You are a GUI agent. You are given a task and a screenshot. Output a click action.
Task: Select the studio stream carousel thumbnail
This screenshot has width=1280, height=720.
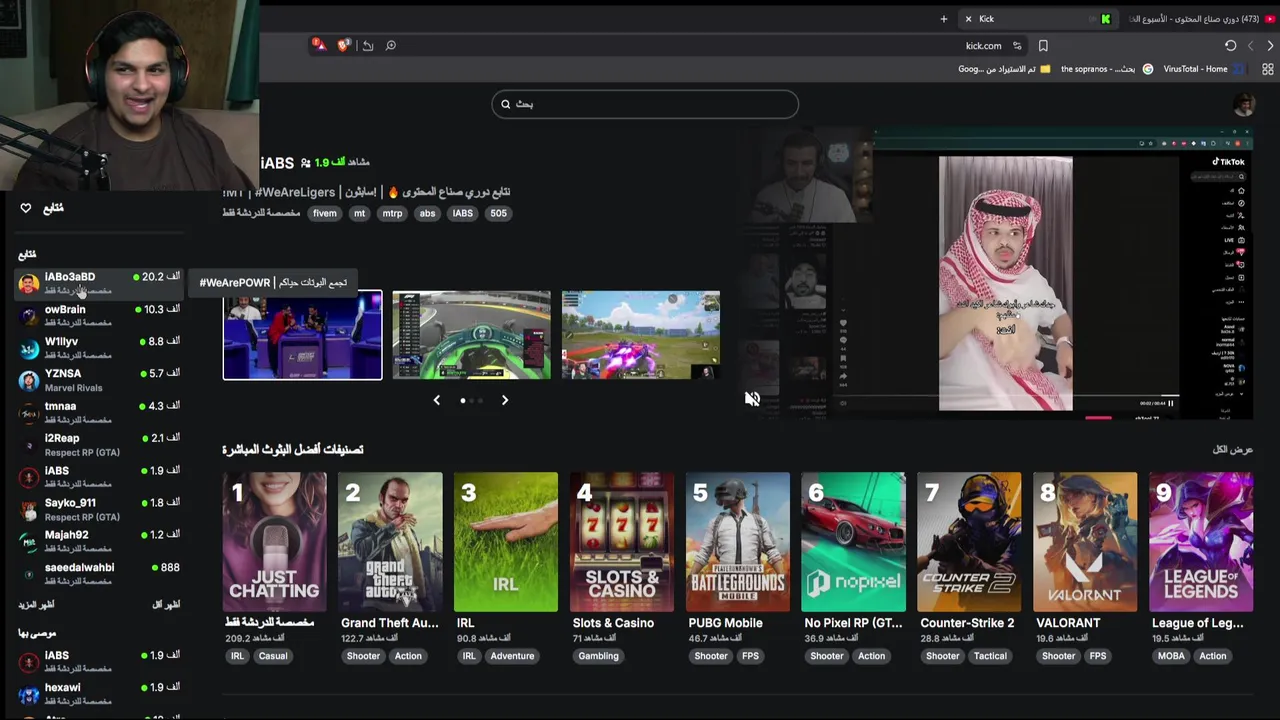pyautogui.click(x=302, y=335)
